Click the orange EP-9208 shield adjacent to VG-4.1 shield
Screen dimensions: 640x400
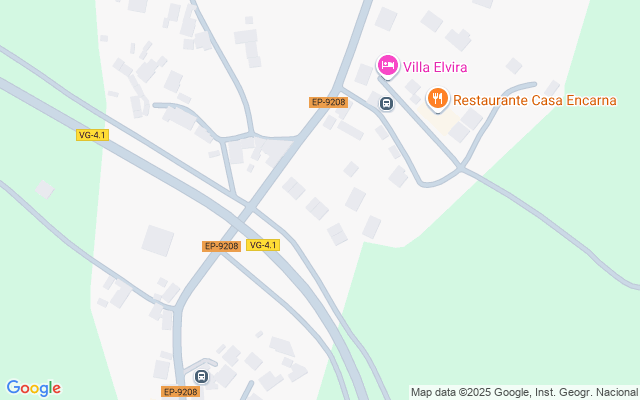(x=221, y=246)
